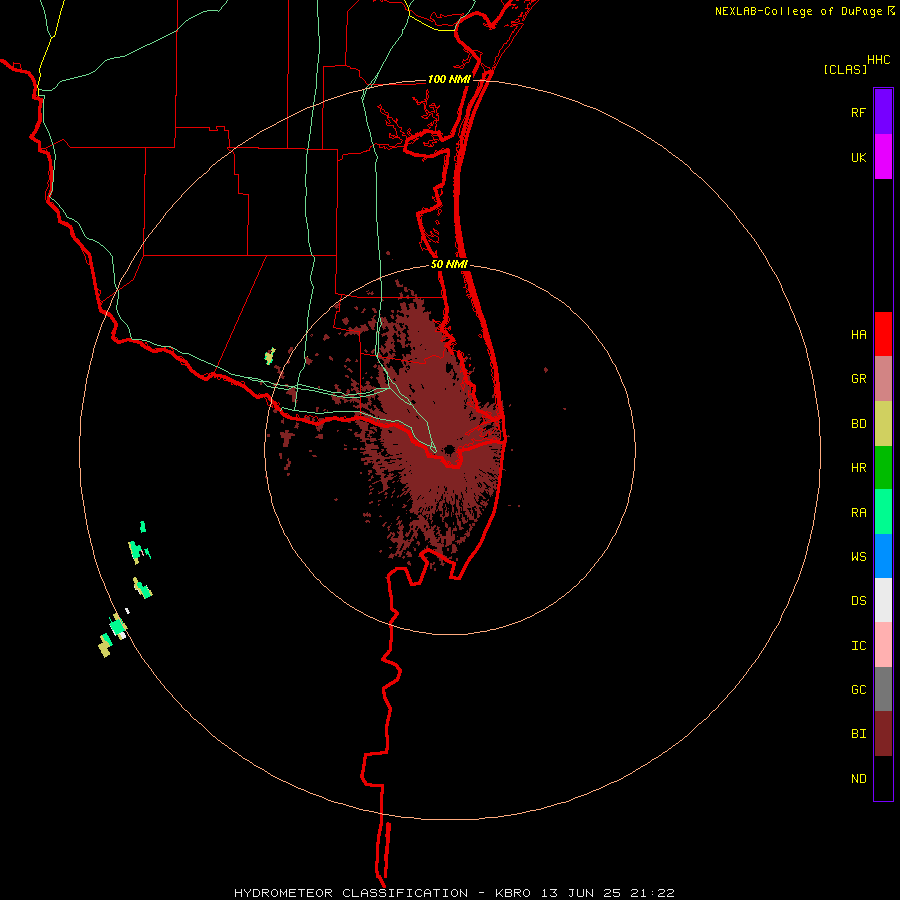Click the HYDROMETEOR CLASSIFICATION title text
900x900 pixels.
(351, 893)
